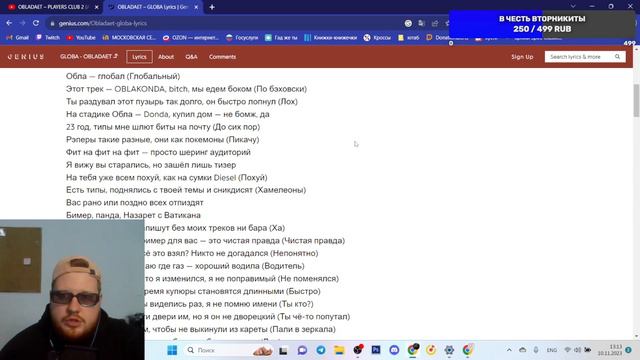
Task: Open the notification badge beside the clock
Action: pos(629,350)
